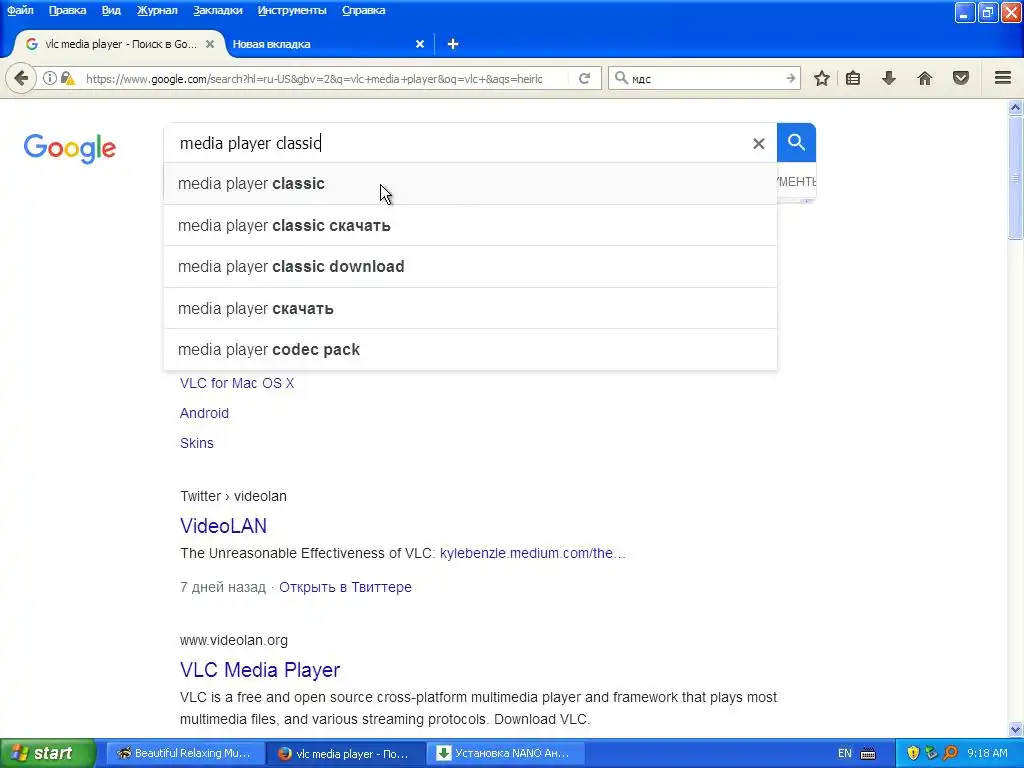This screenshot has height=768, width=1024.
Task: Reload the current page
Action: coord(584,78)
